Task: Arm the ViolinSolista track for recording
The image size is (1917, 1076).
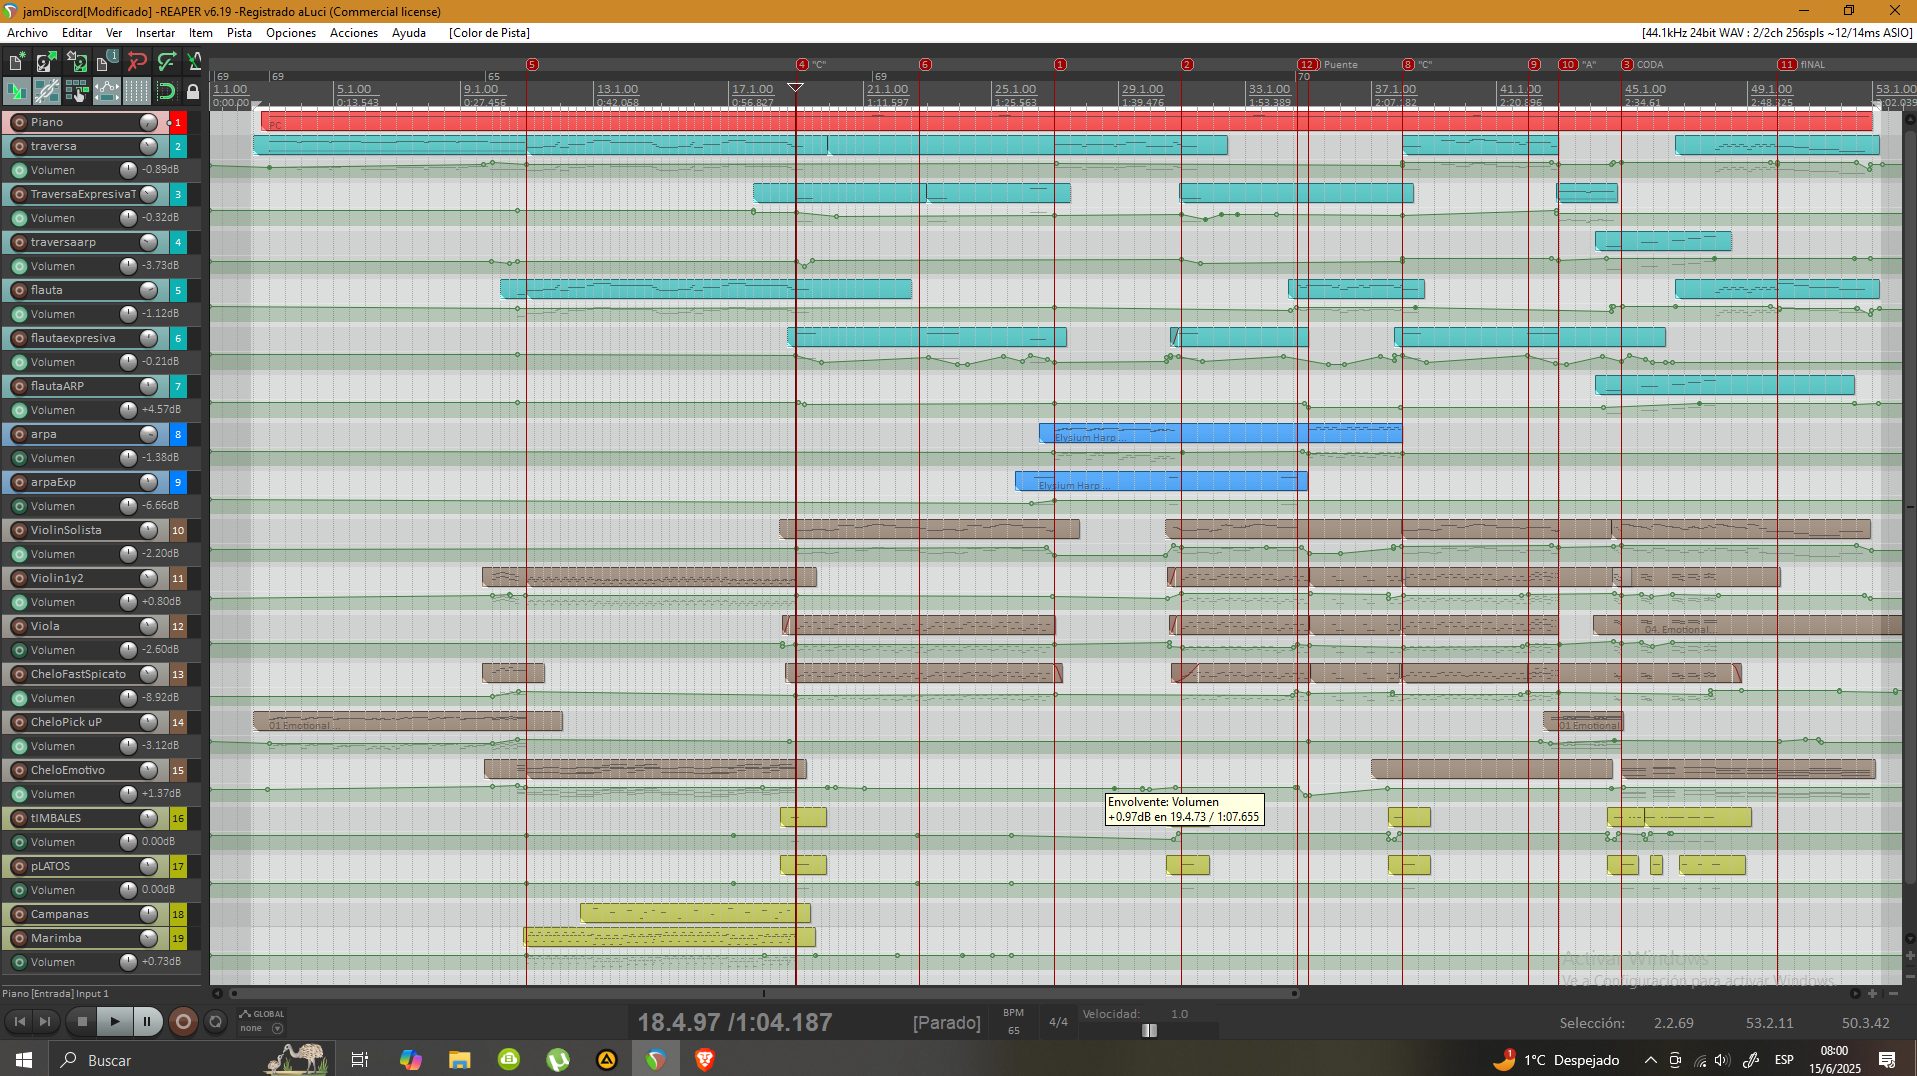Action: 18,530
